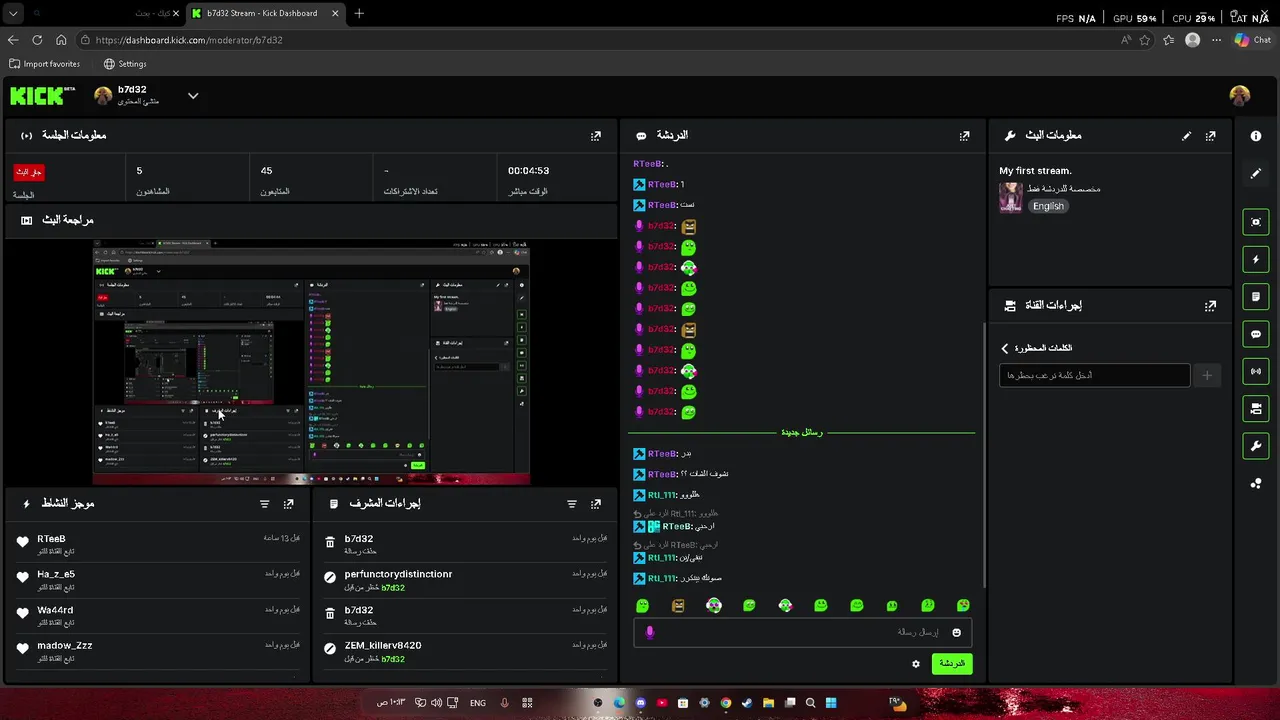
Task: Pop out the moderator actions panel
Action: pyautogui.click(x=596, y=504)
